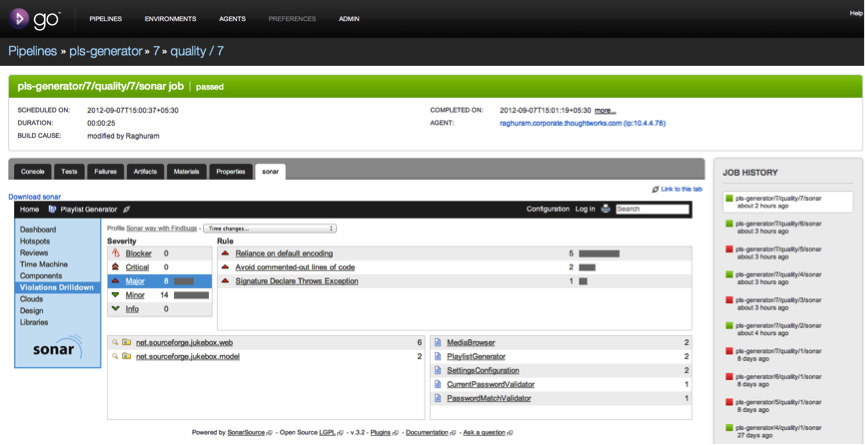Click magnifier icon beside net.sourceforge.jukebox.web
The image size is (865, 445).
(x=115, y=342)
